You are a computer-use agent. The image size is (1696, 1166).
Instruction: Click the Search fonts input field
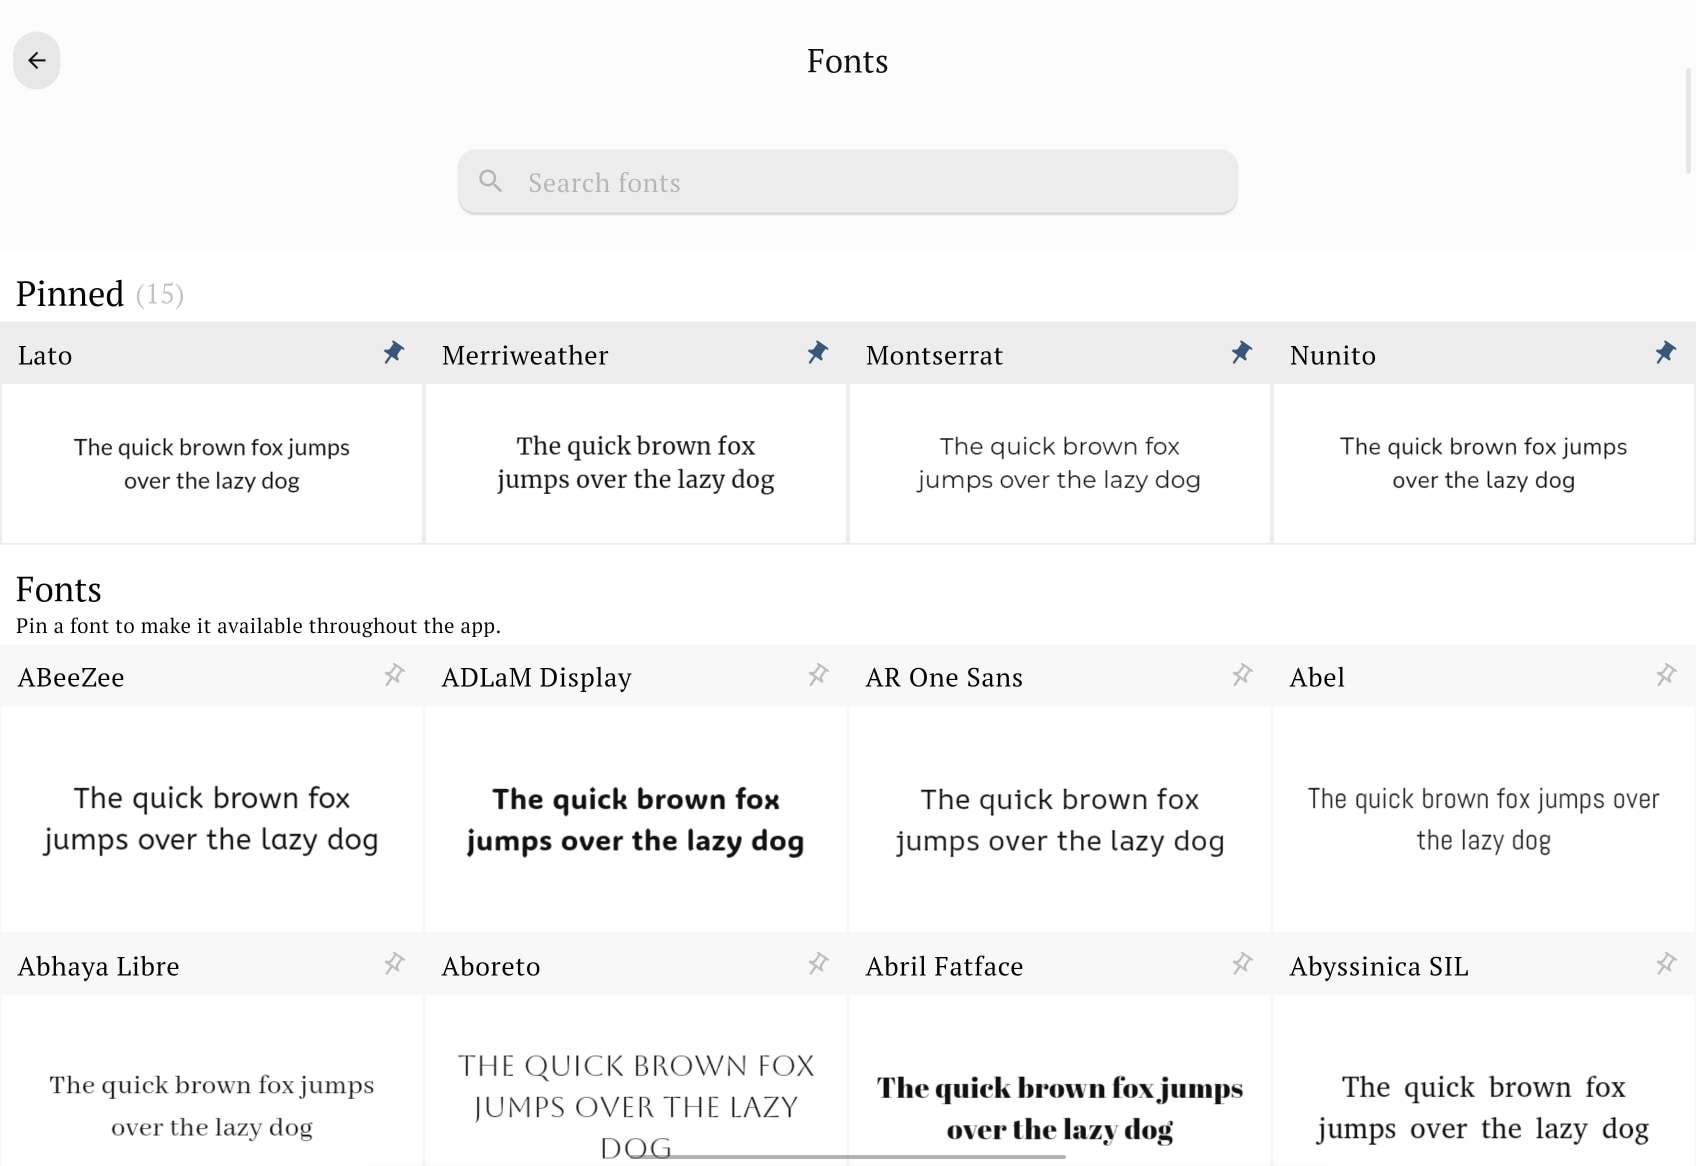847,182
